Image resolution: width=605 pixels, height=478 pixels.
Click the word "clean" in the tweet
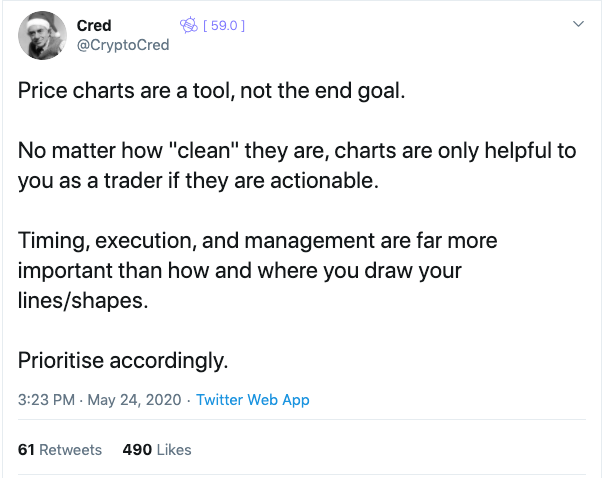pyautogui.click(x=204, y=150)
